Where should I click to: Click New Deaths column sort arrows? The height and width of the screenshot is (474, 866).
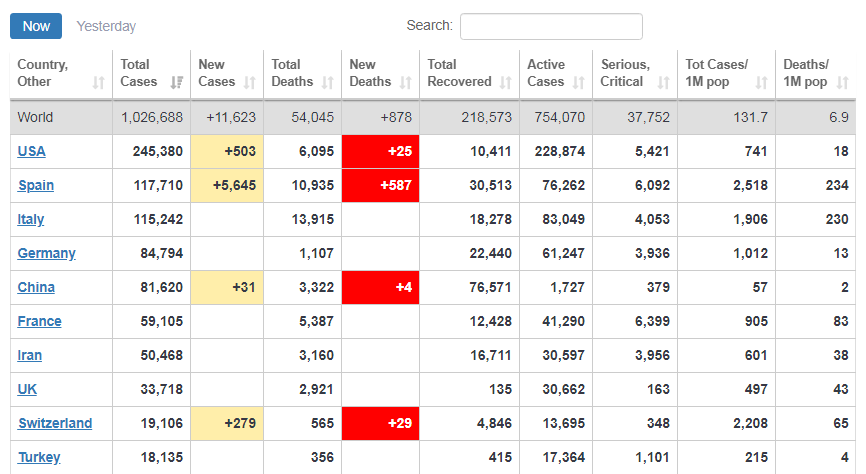[x=405, y=83]
